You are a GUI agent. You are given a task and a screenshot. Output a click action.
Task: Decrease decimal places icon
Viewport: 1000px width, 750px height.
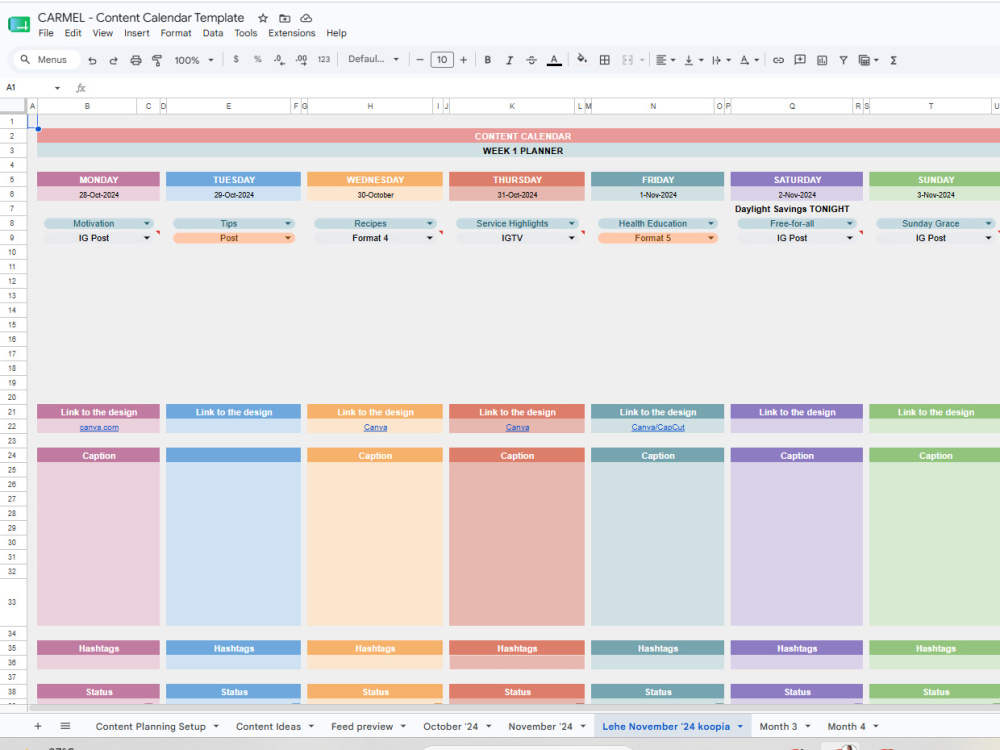[x=279, y=60]
